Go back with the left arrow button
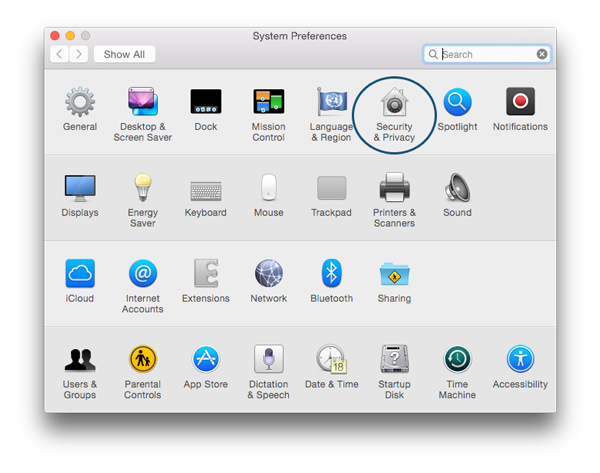Viewport: 600px width, 473px height. (59, 54)
